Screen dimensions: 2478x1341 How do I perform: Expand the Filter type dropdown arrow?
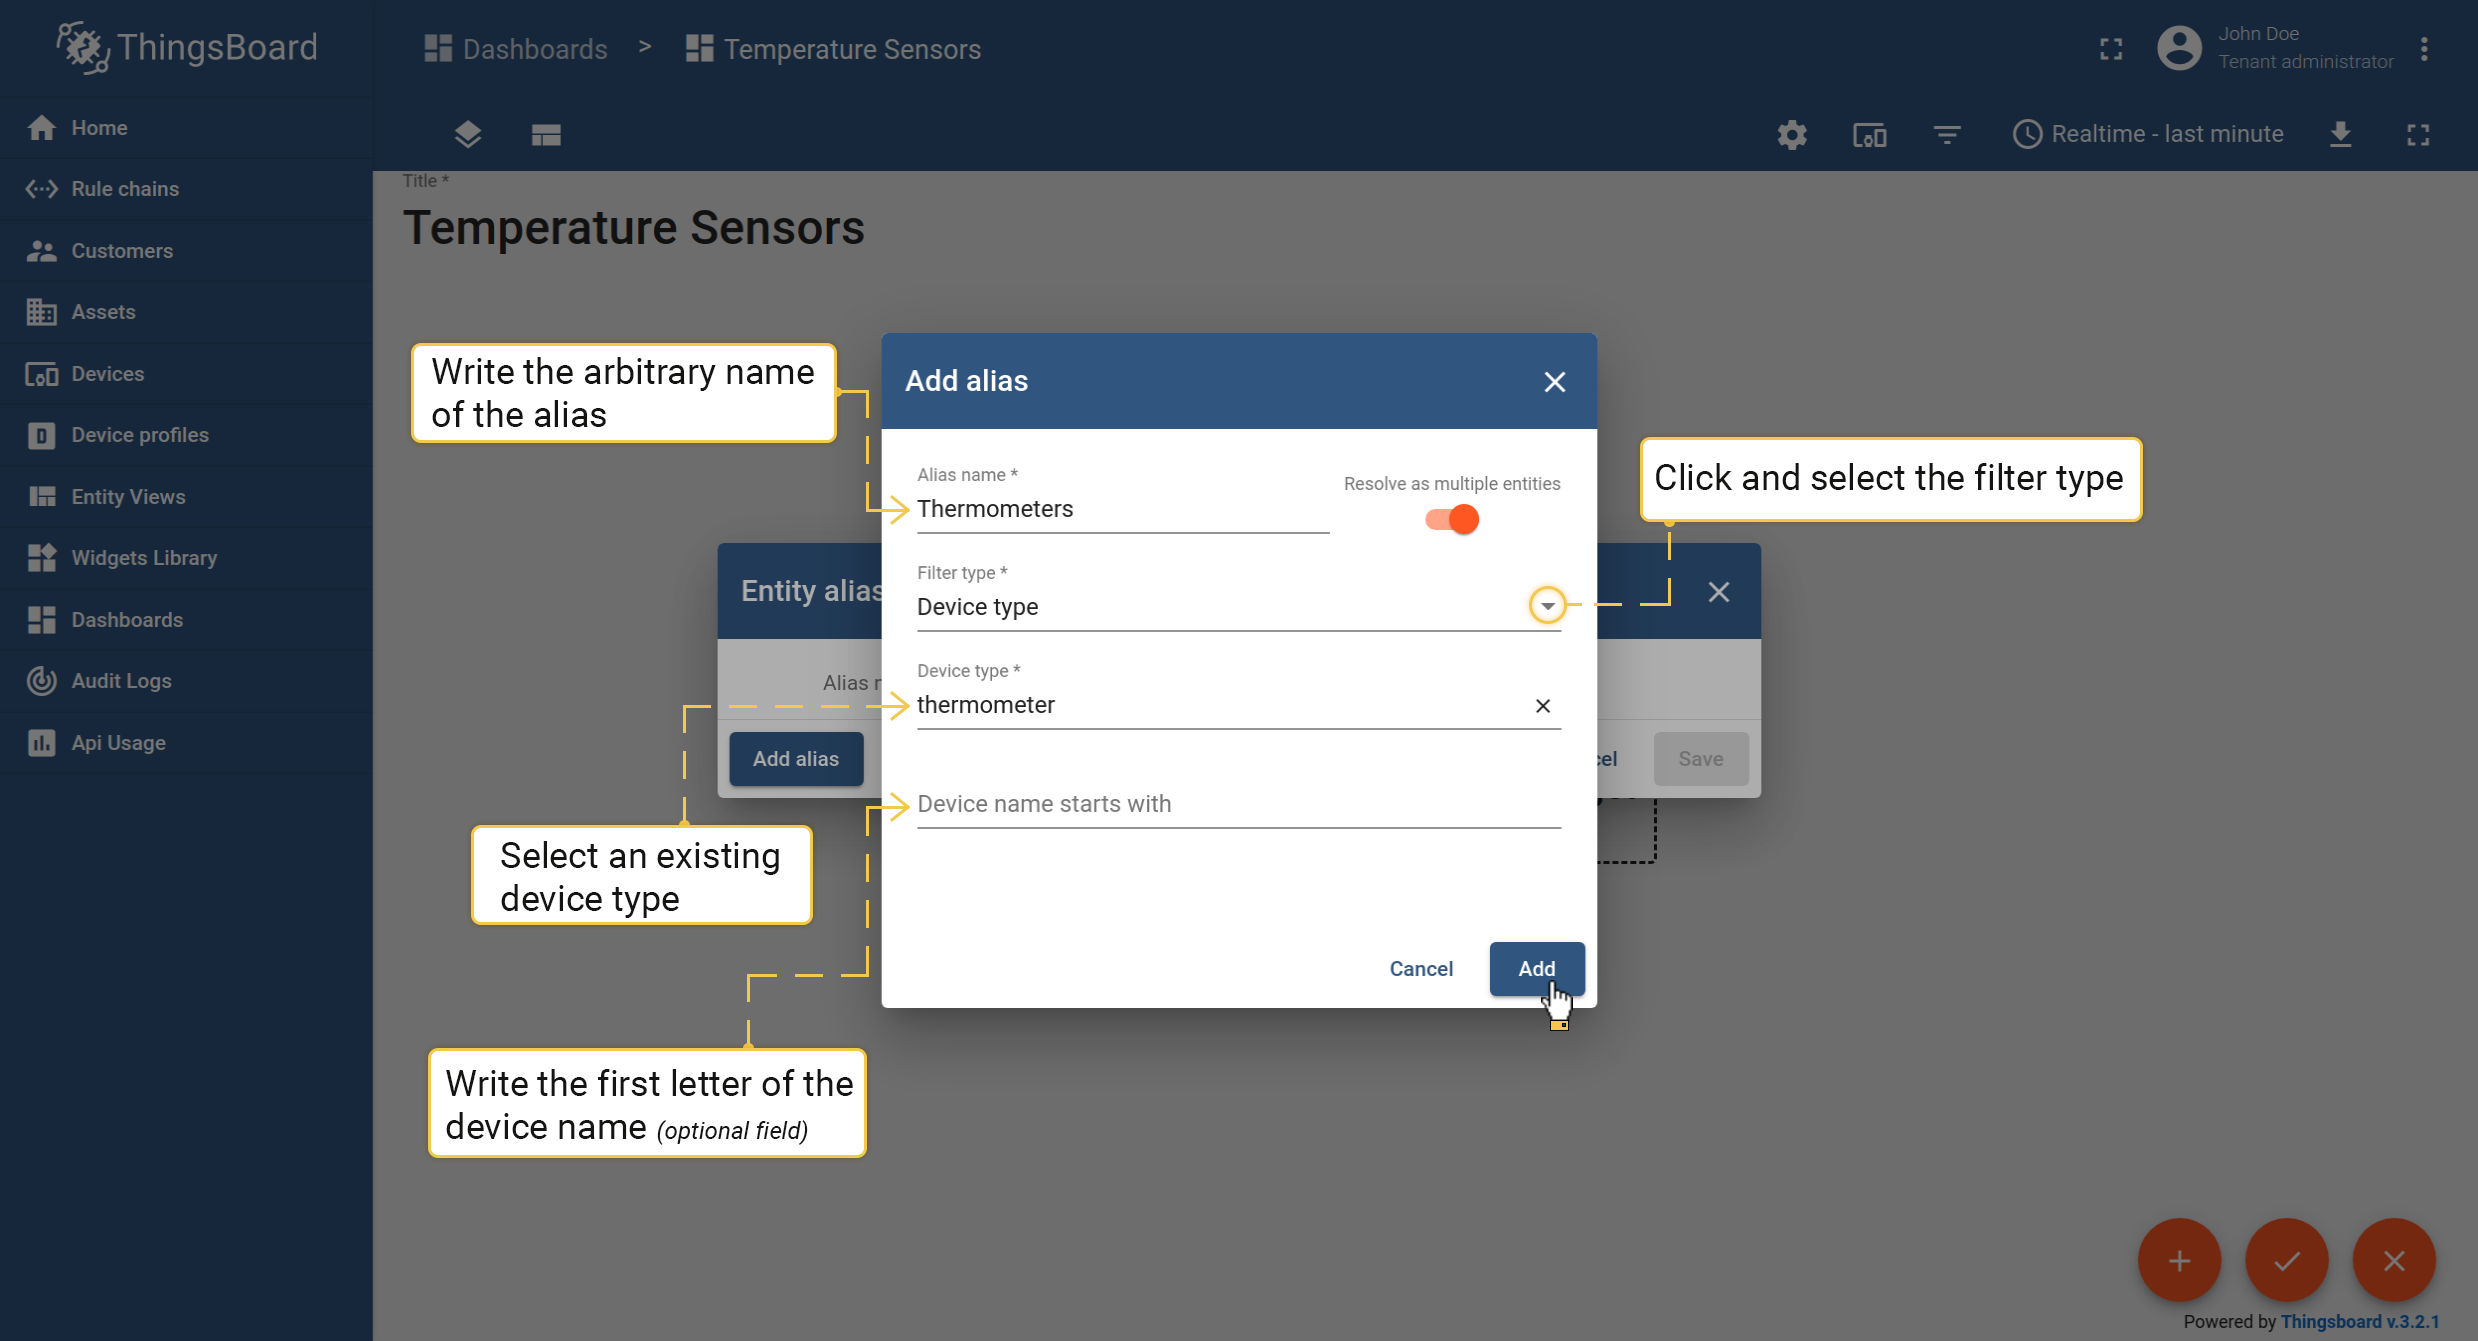(1547, 606)
